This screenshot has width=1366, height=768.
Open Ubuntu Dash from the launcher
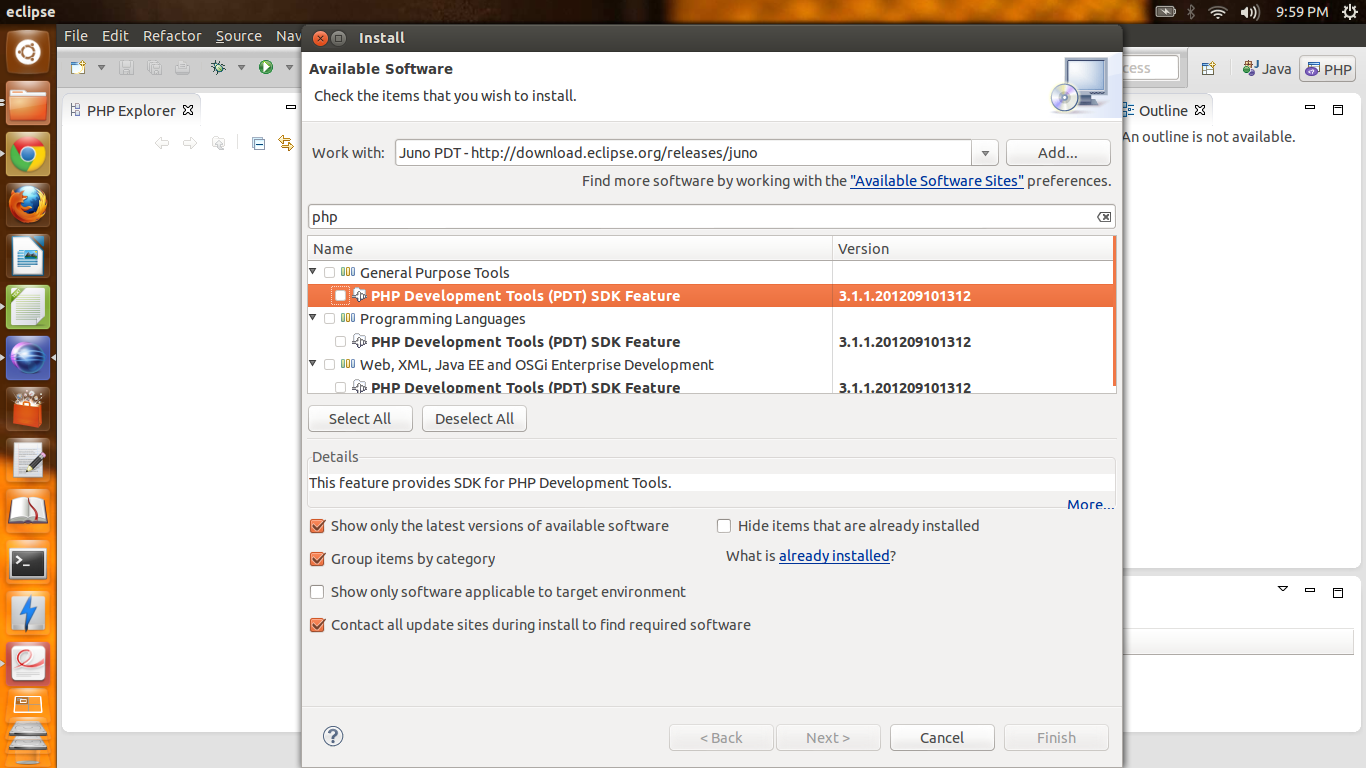pyautogui.click(x=27, y=51)
